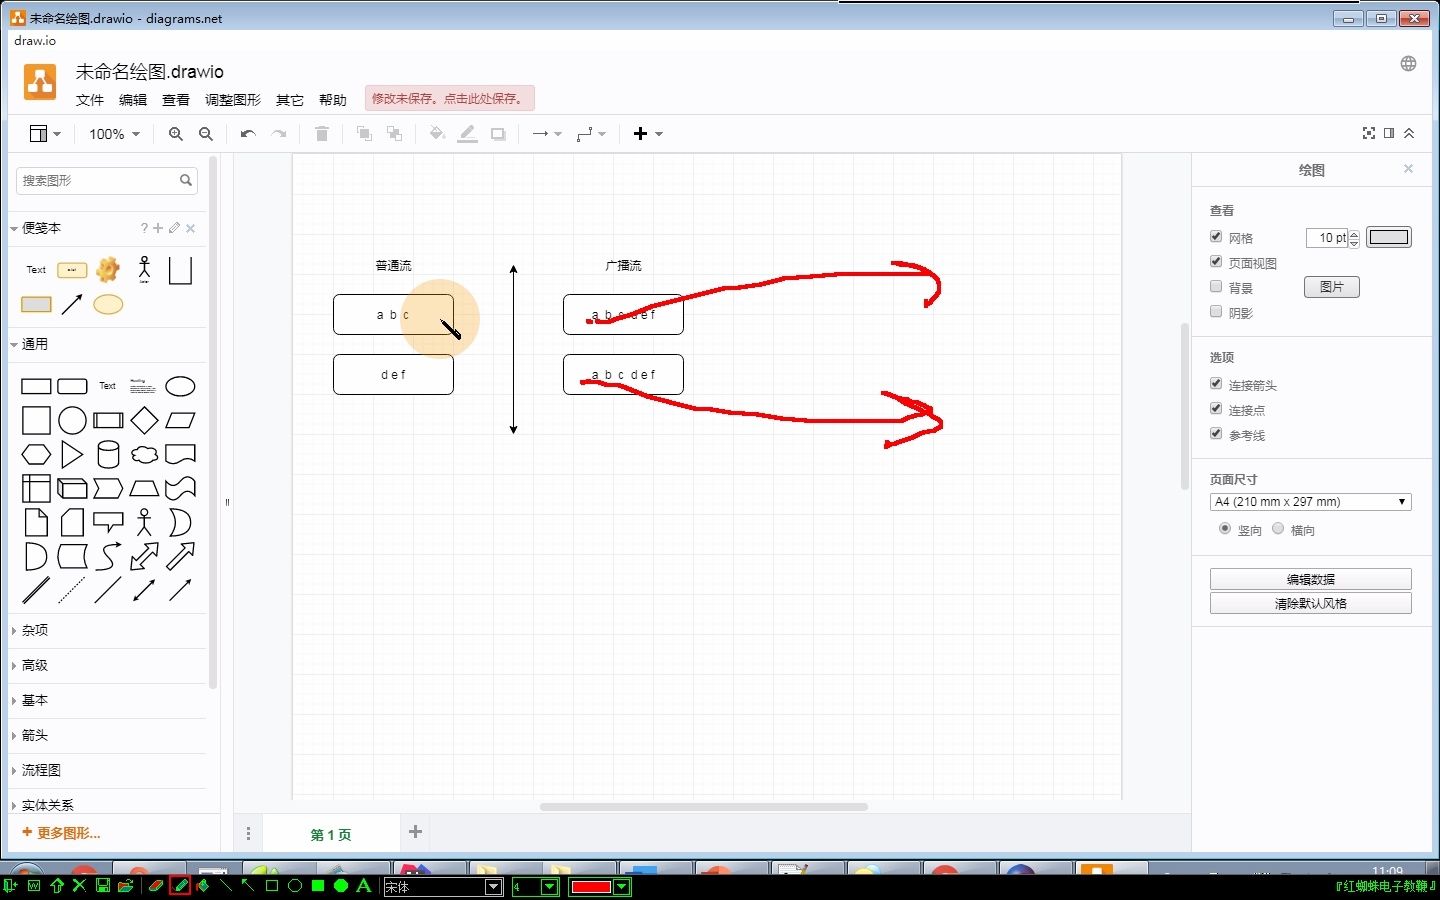Open the 100% zoom dropdown
Viewport: 1440px width, 900px height.
coord(114,134)
